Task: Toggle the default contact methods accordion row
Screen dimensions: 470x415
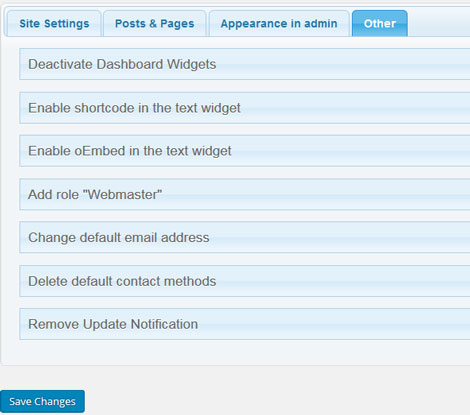Action: [x=245, y=281]
